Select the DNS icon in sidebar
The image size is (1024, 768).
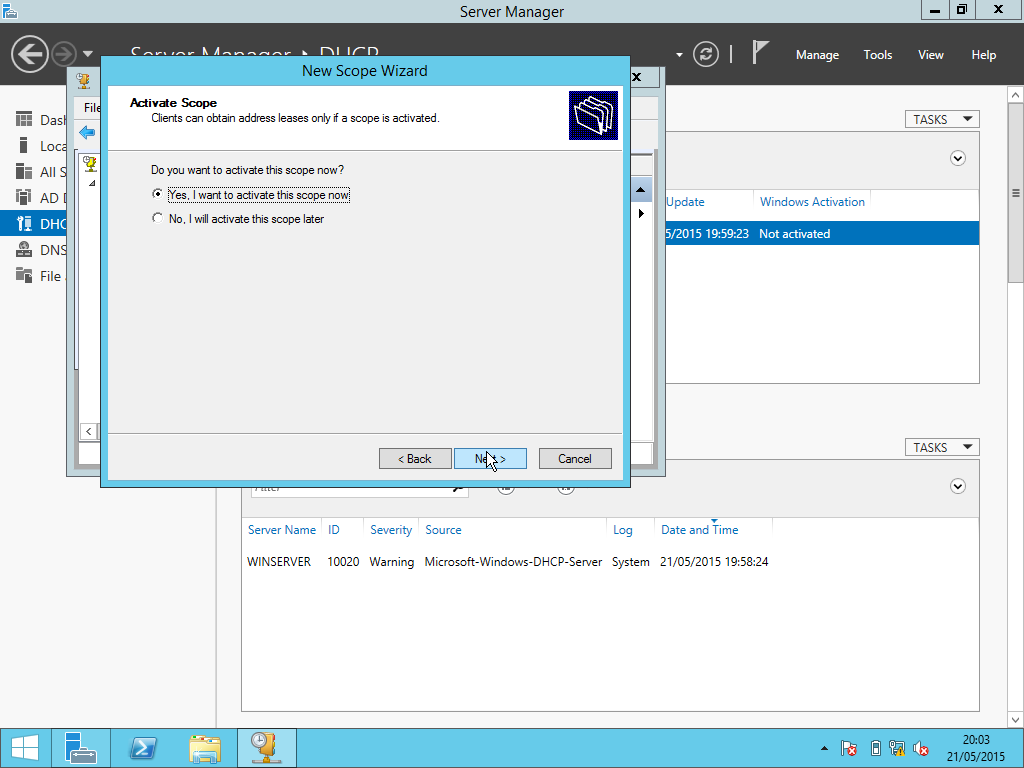24,249
